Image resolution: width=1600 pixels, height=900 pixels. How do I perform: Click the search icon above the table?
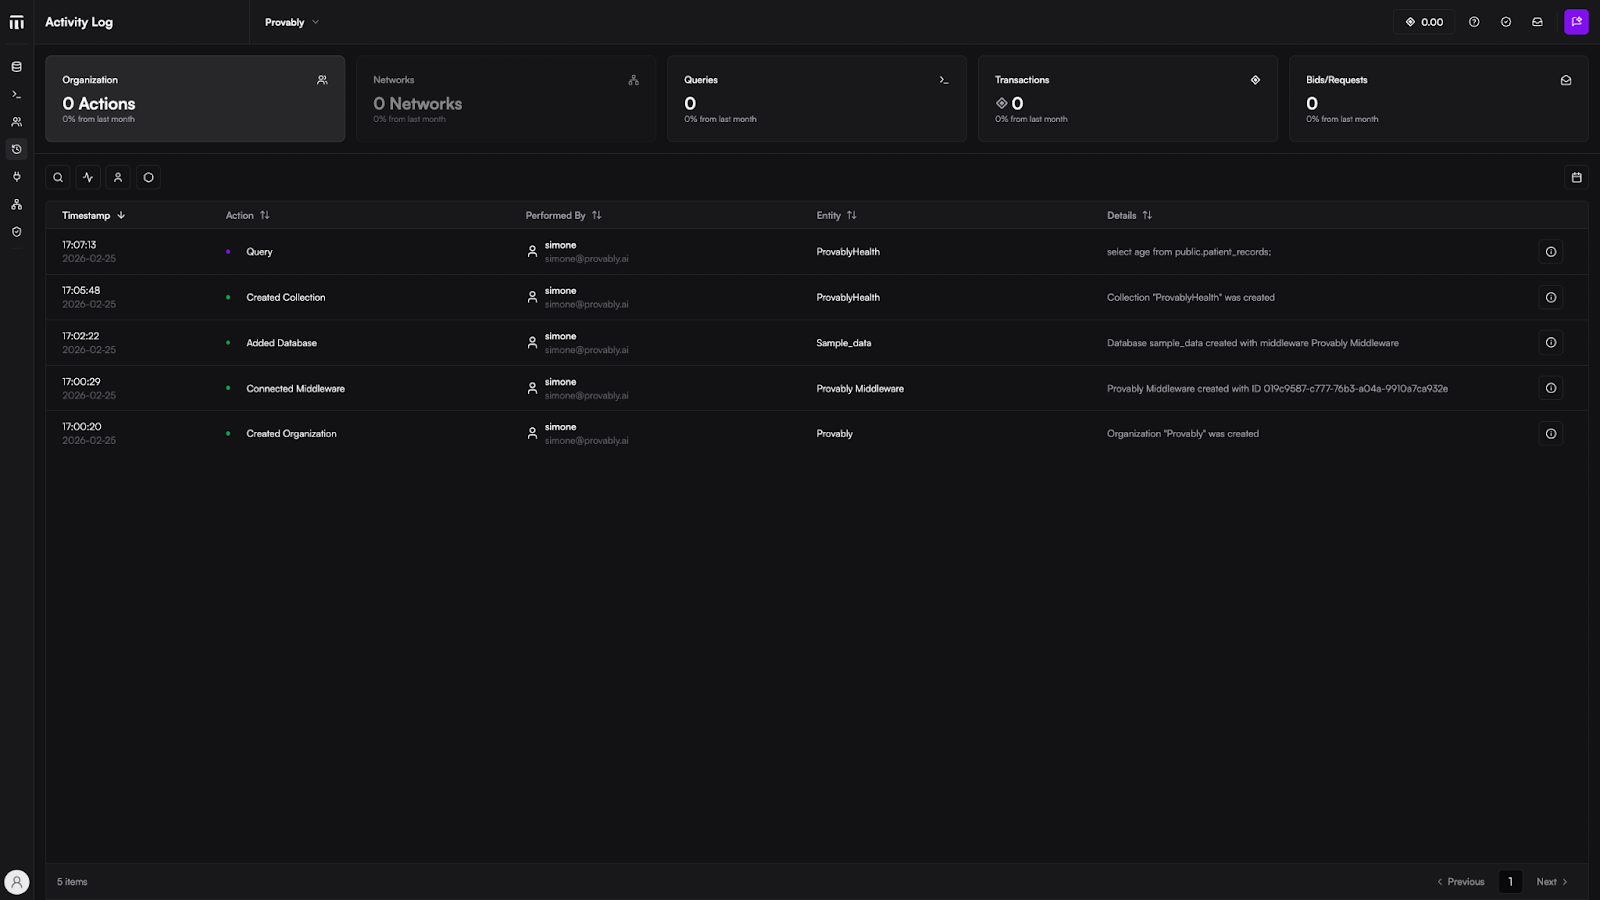coord(58,178)
